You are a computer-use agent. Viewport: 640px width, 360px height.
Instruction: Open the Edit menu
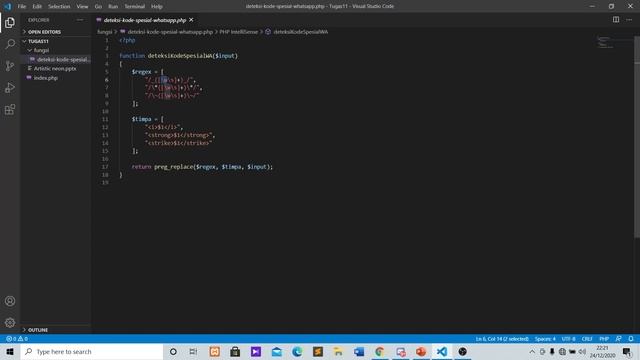coord(37,7)
